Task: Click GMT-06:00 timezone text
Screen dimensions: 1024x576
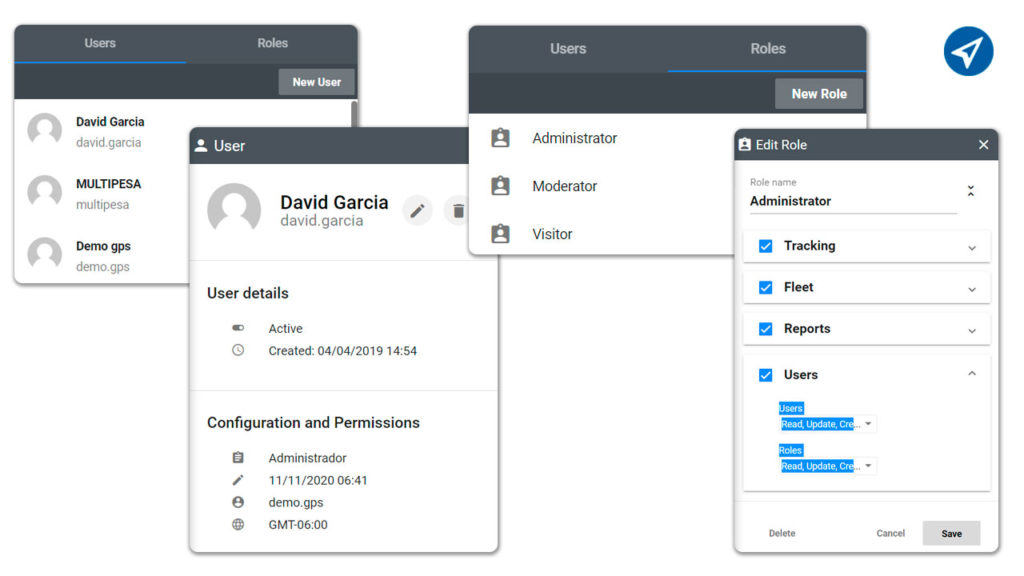Action: [x=298, y=524]
